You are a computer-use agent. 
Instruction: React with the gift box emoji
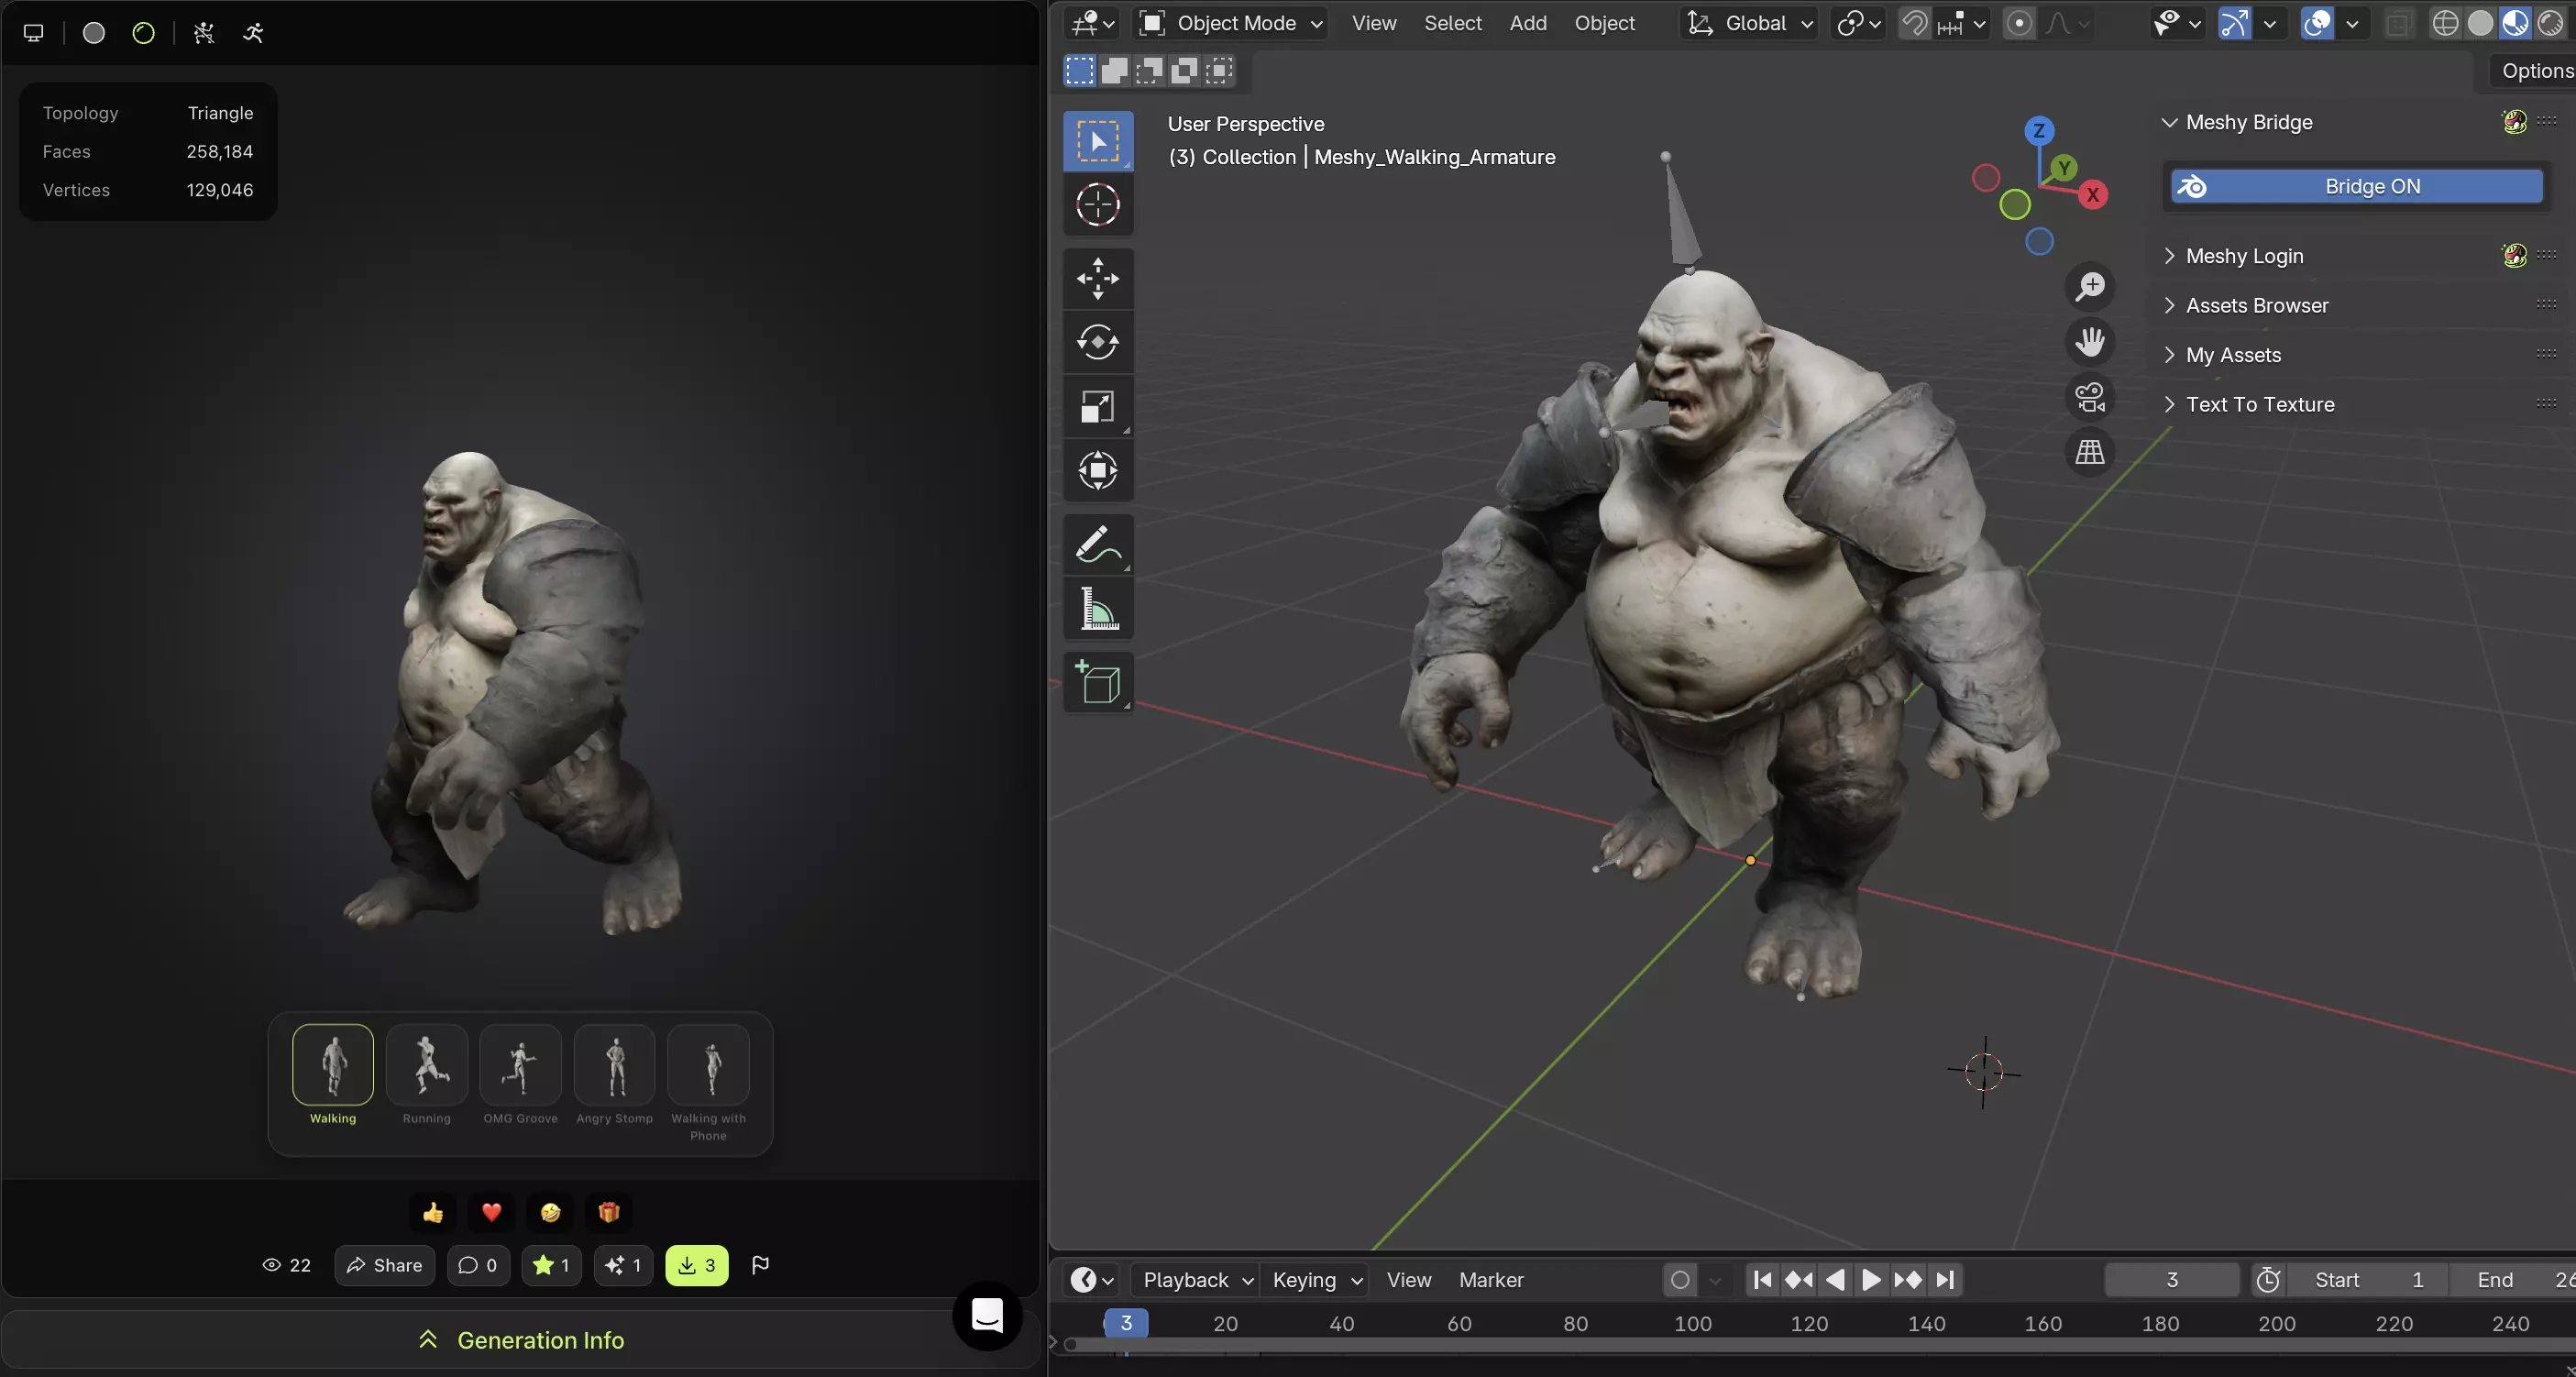tap(609, 1213)
